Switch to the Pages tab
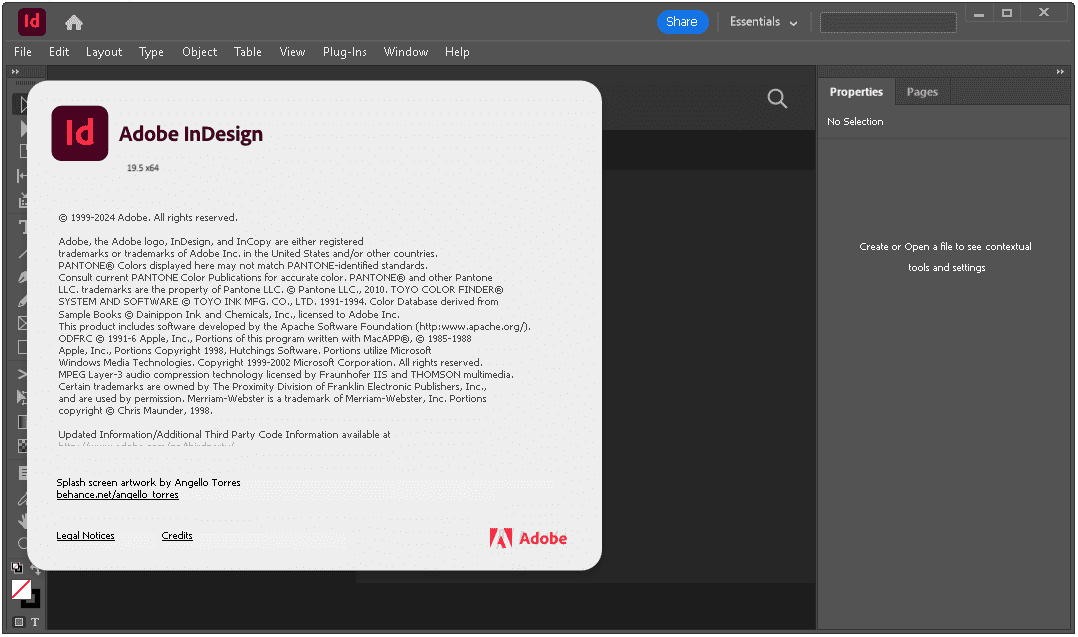 tap(922, 92)
